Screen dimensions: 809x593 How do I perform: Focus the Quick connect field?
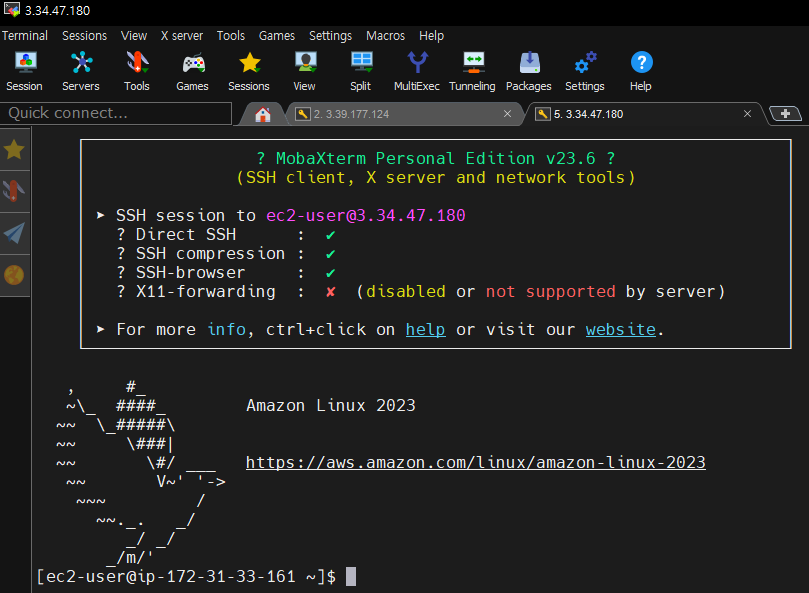[x=116, y=113]
